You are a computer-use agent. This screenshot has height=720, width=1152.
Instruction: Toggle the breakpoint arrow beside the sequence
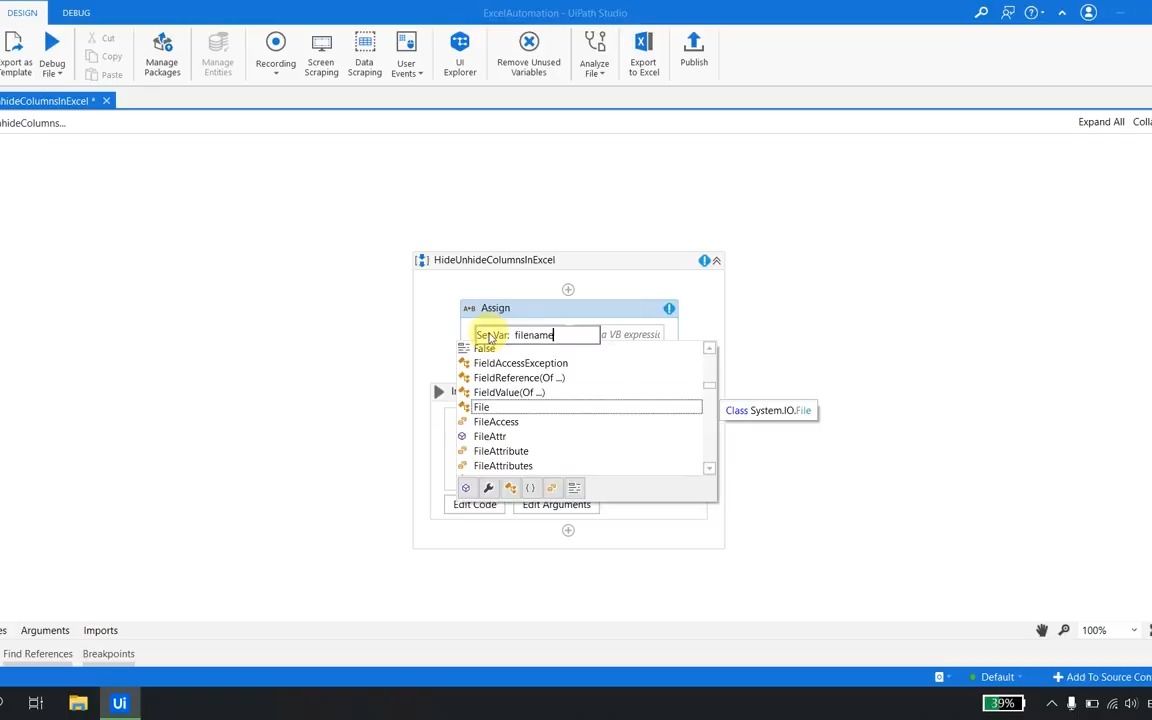coord(438,391)
